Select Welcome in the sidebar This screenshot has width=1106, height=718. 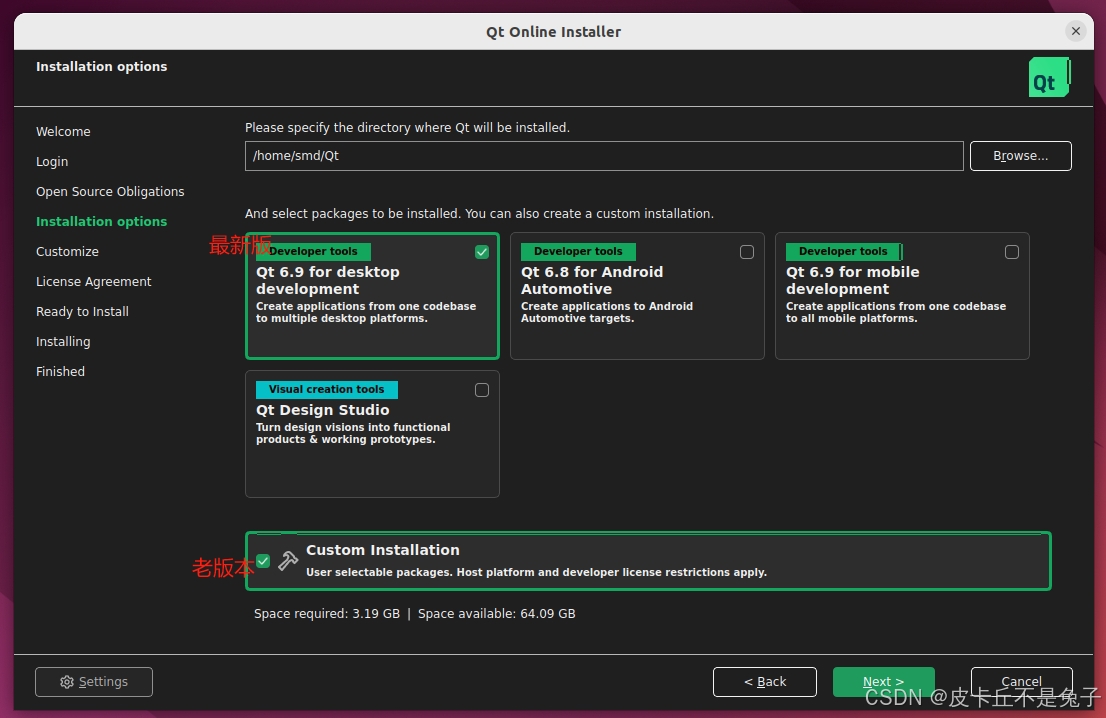(x=63, y=131)
